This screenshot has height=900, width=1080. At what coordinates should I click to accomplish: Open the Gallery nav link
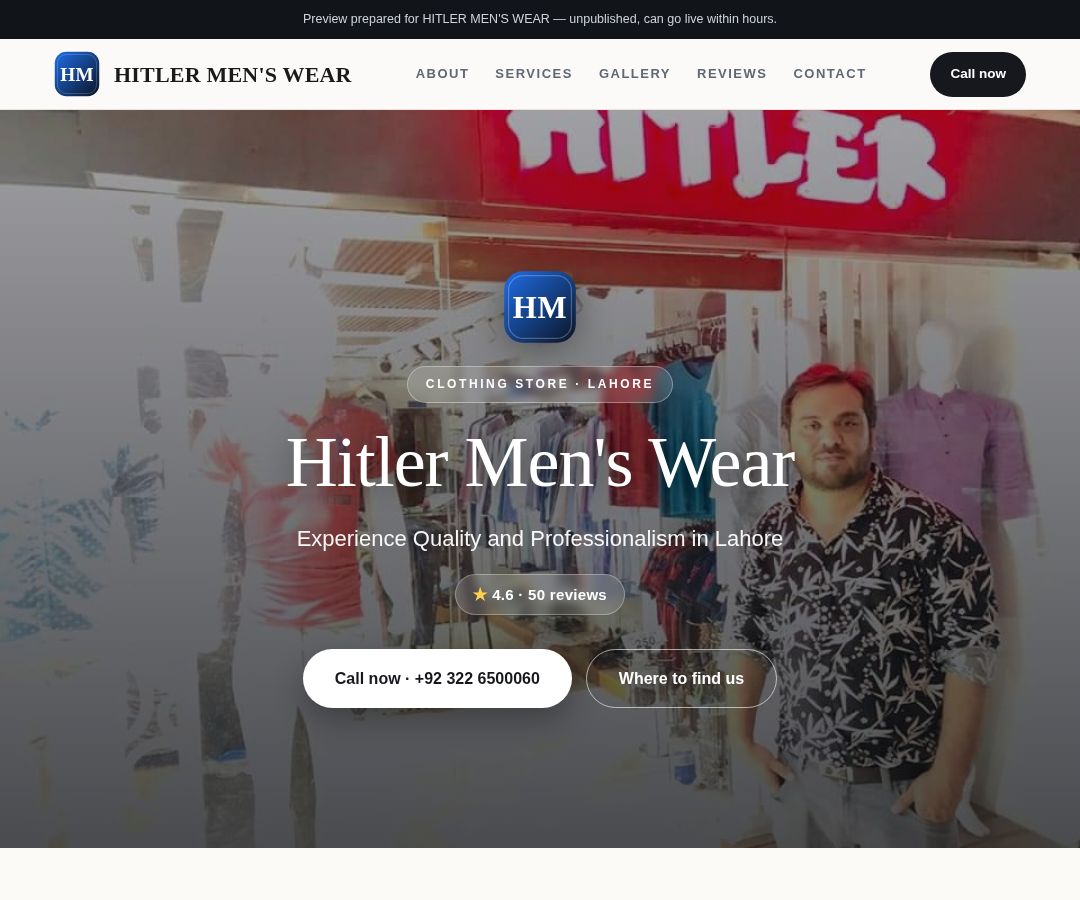(x=634, y=74)
